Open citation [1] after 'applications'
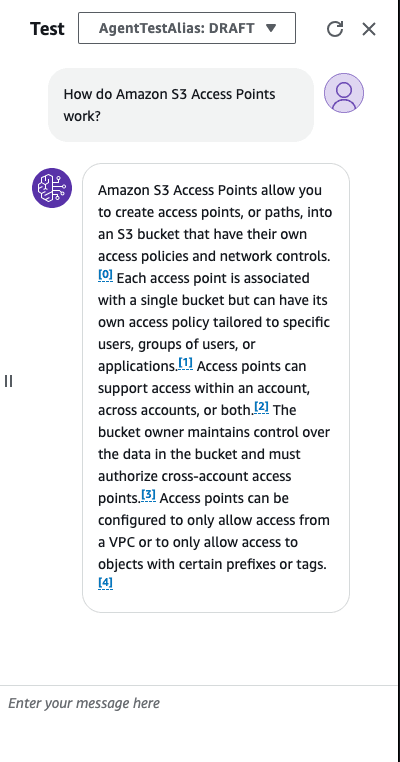 (186, 363)
